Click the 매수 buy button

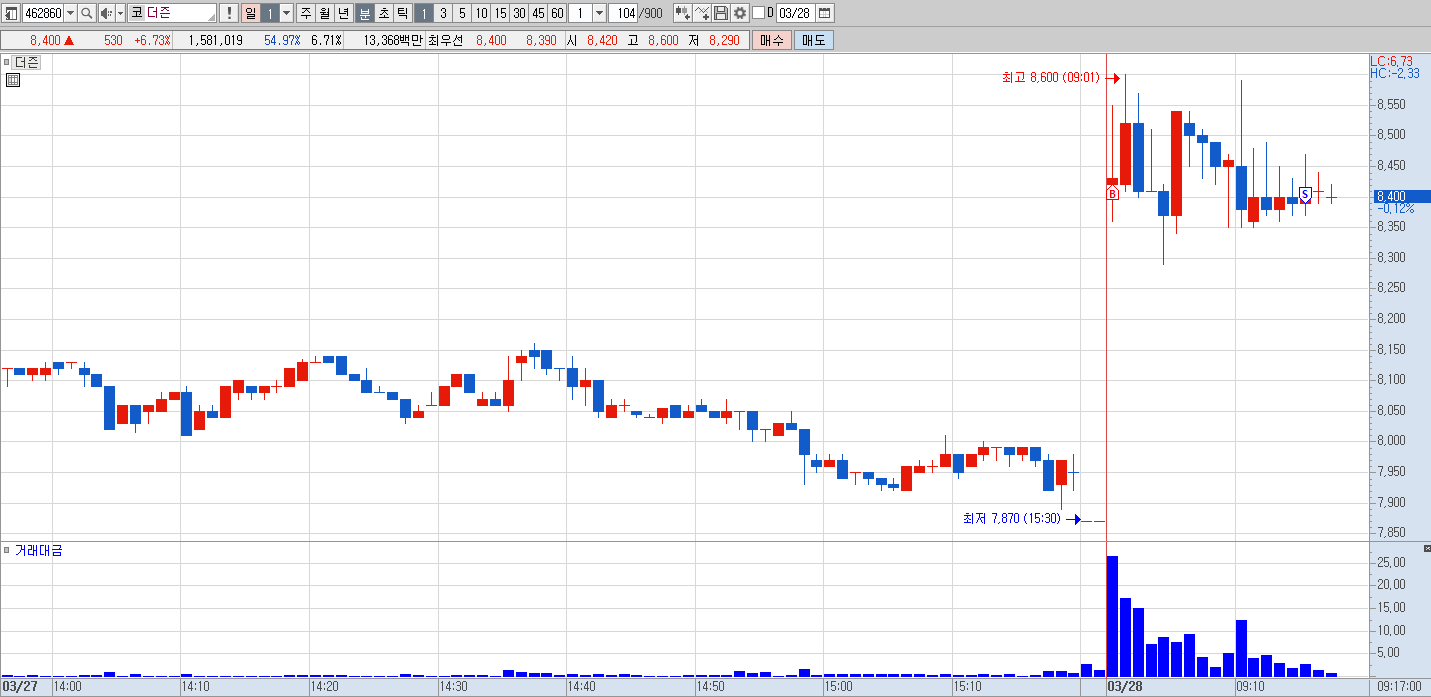(772, 40)
